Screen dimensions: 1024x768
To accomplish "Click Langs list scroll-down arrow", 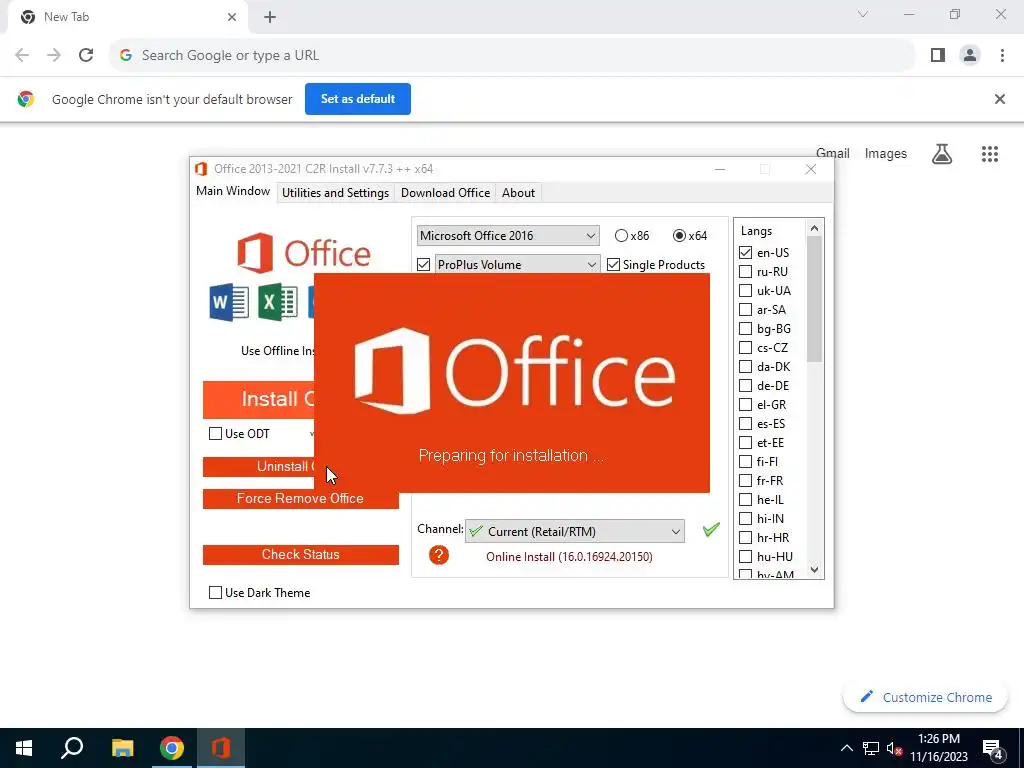I will coord(814,569).
